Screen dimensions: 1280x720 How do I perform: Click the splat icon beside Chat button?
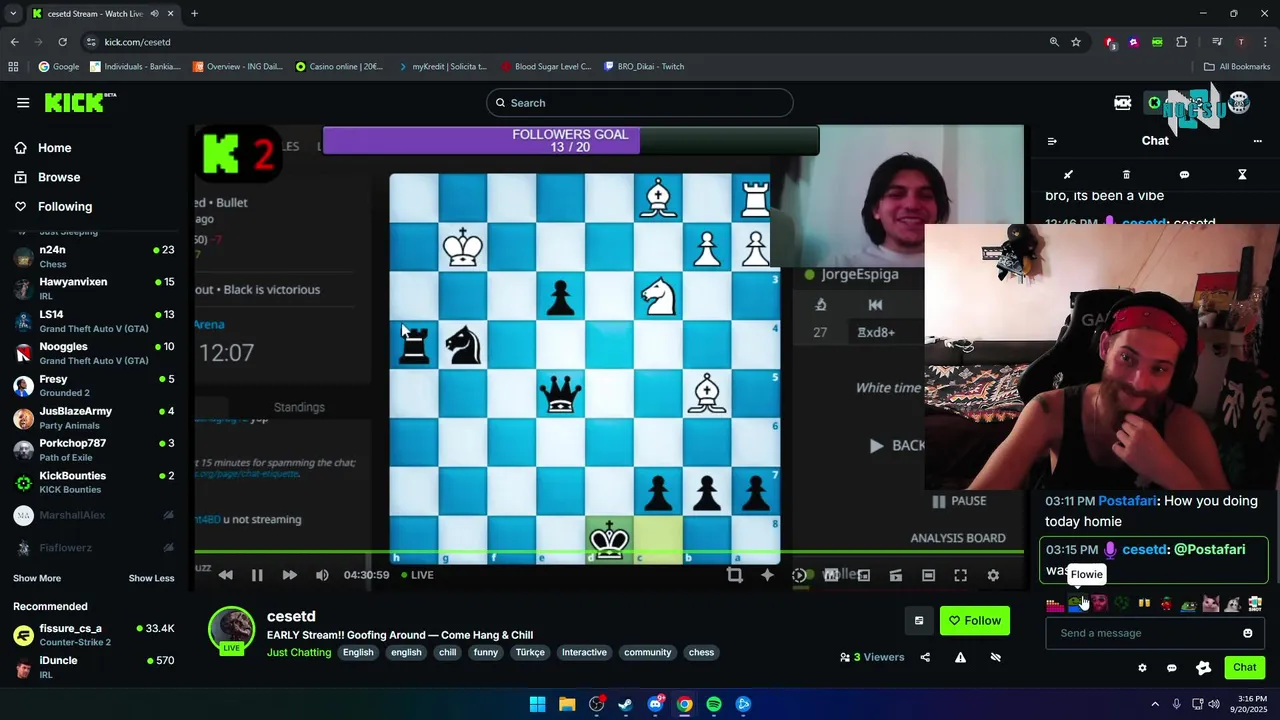(1204, 668)
